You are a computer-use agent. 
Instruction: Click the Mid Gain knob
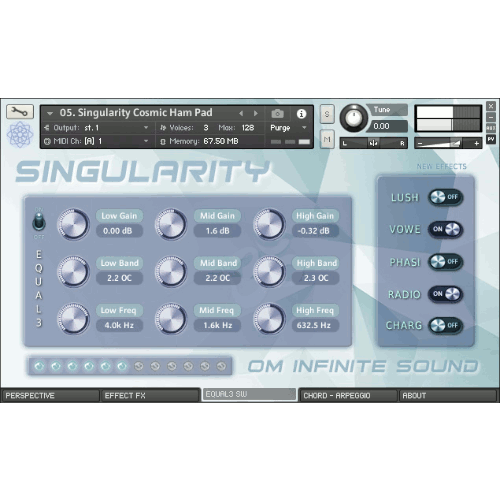(171, 224)
